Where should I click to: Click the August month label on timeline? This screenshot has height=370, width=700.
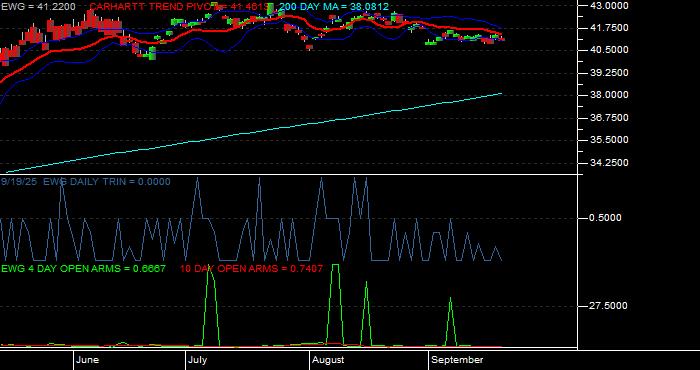pyautogui.click(x=328, y=360)
